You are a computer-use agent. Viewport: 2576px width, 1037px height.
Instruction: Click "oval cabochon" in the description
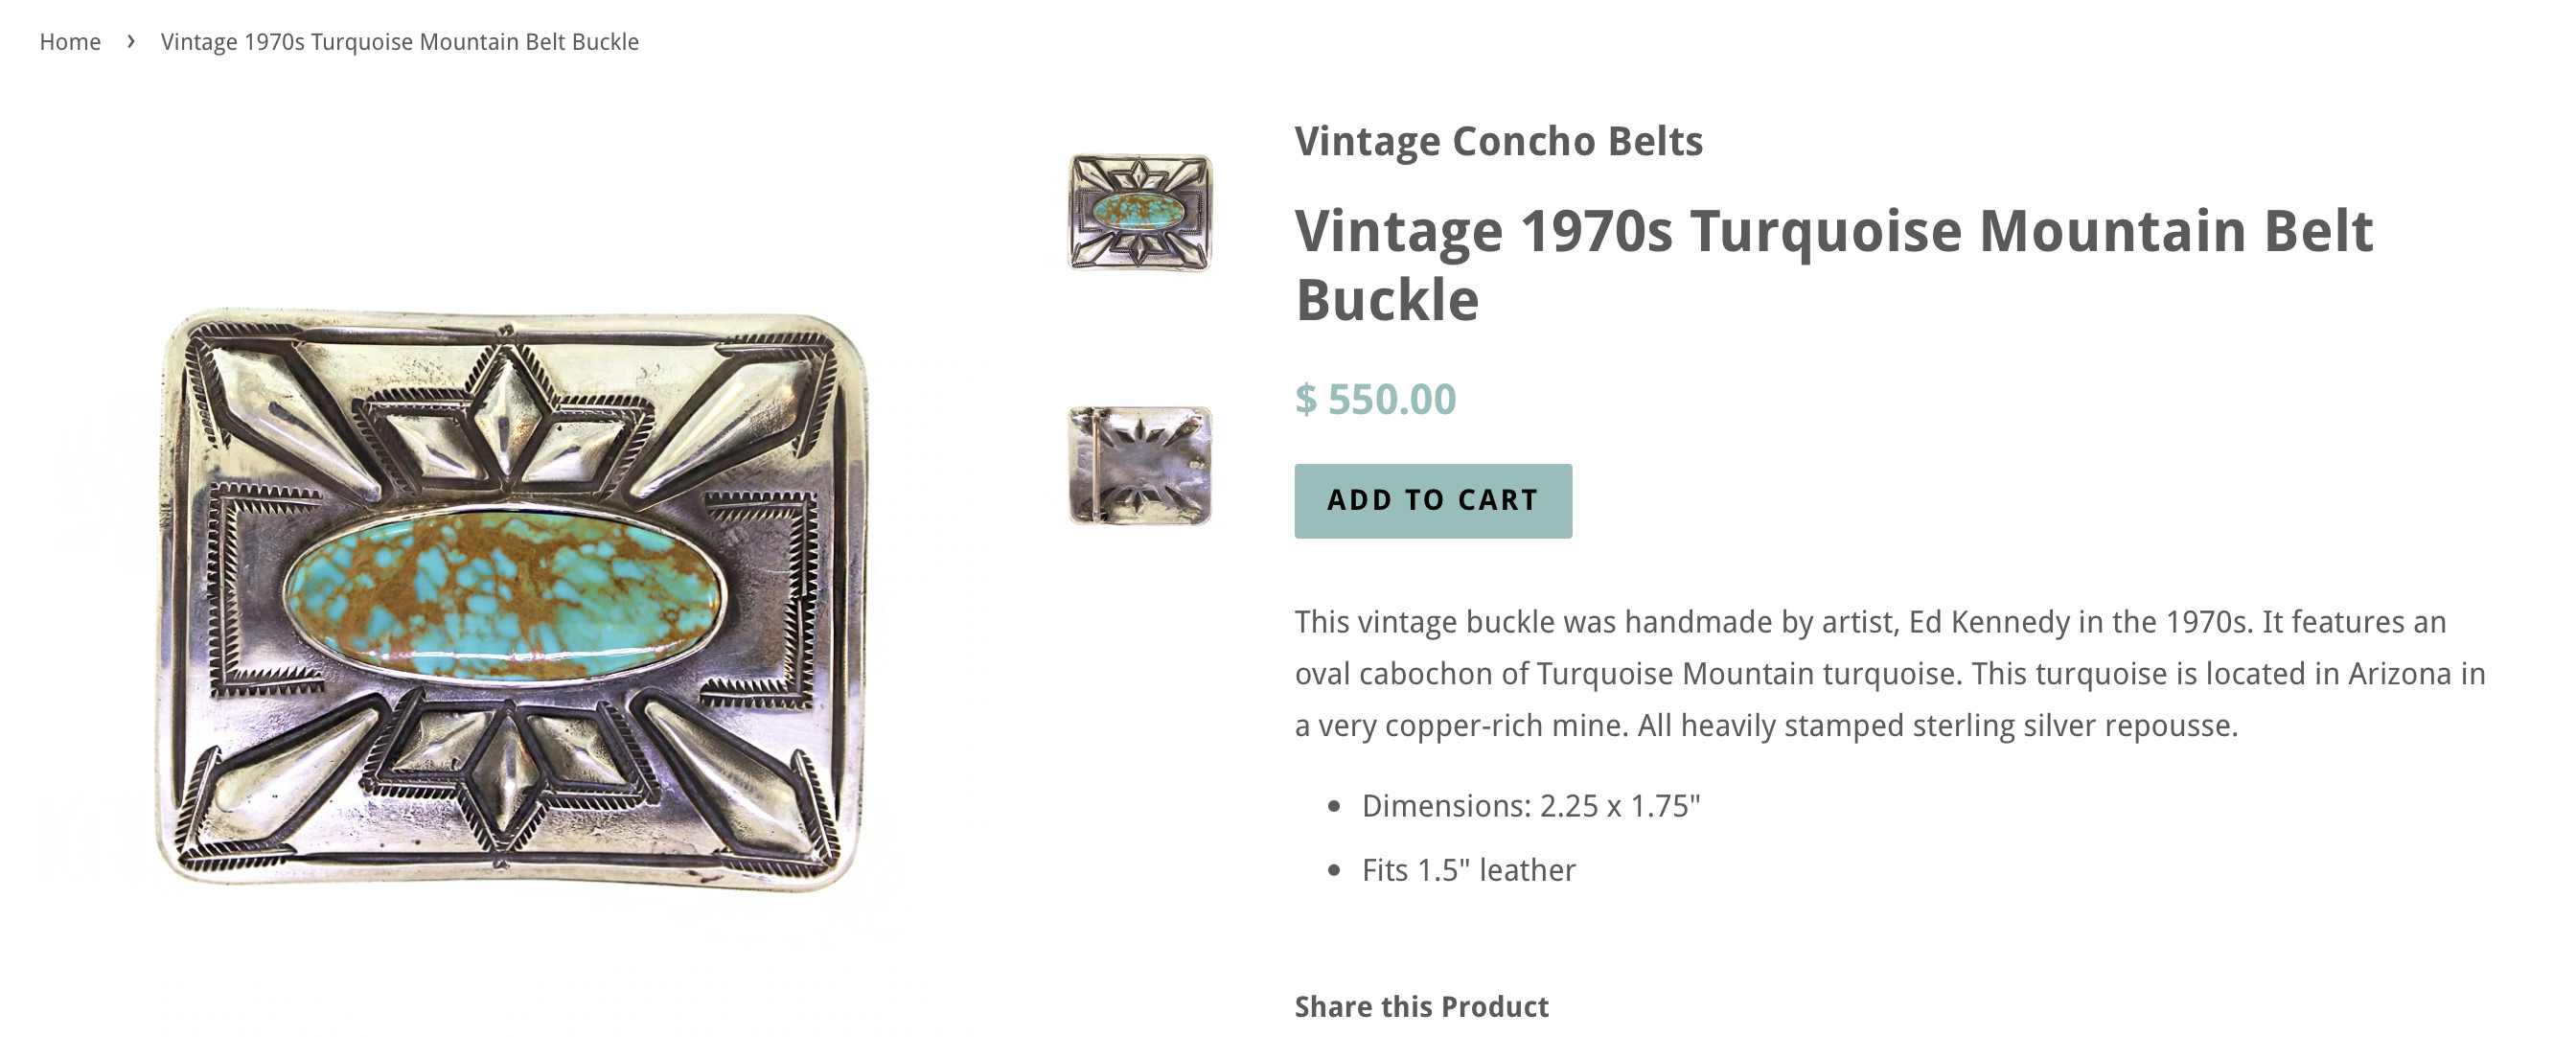point(1393,674)
